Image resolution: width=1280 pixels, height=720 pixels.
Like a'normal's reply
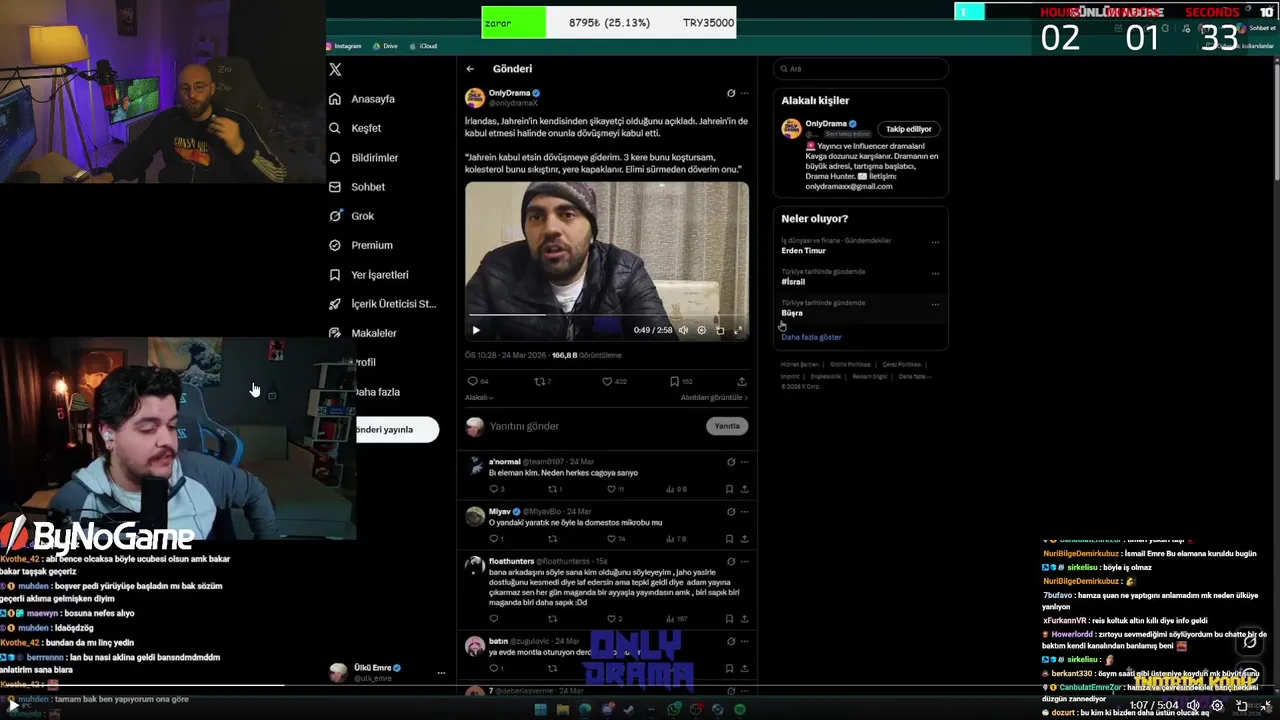pyautogui.click(x=616, y=489)
